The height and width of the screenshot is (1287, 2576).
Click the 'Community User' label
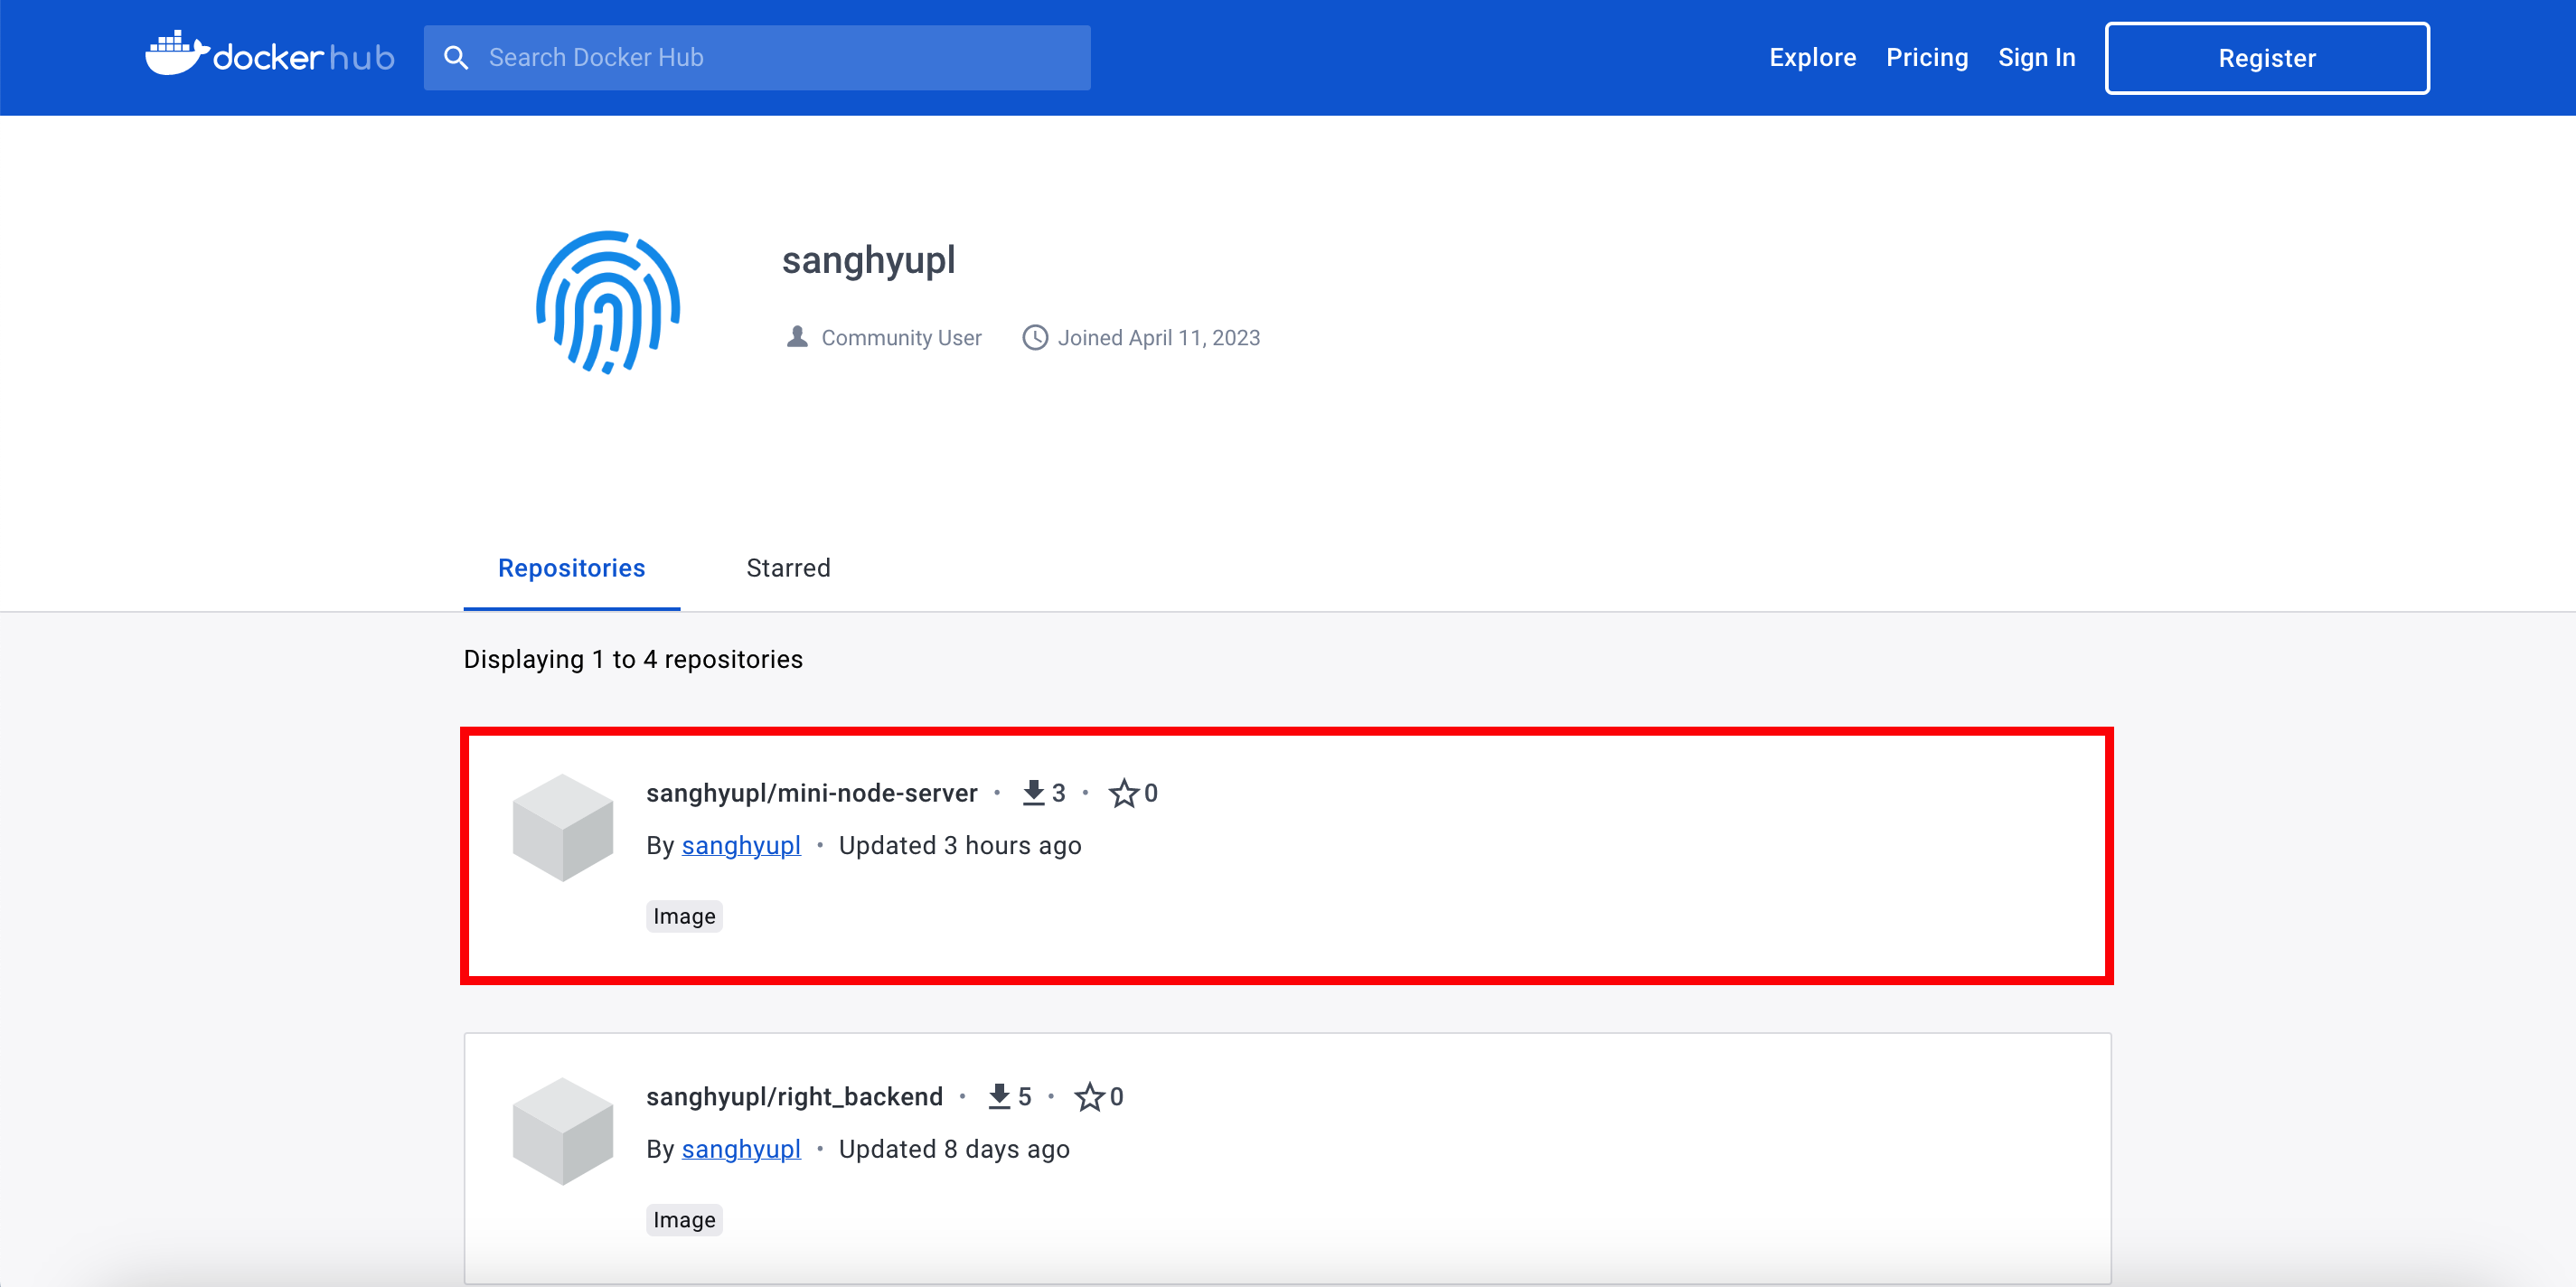[x=901, y=338]
